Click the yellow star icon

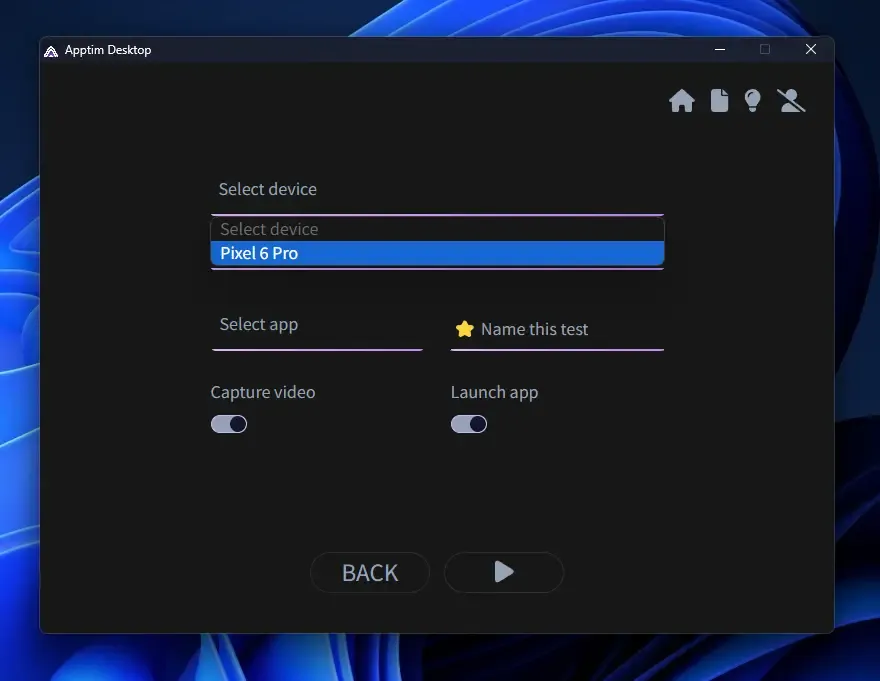point(465,329)
